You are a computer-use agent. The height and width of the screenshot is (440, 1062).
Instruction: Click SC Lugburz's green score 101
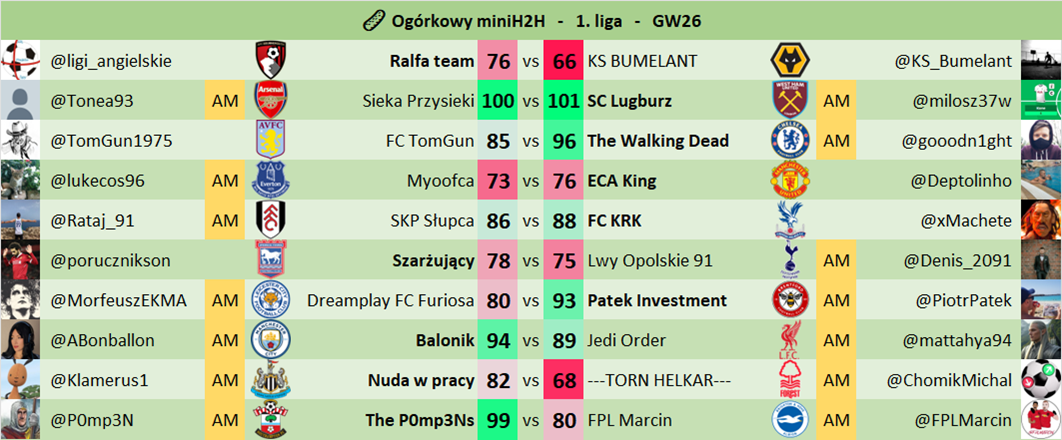coord(564,101)
